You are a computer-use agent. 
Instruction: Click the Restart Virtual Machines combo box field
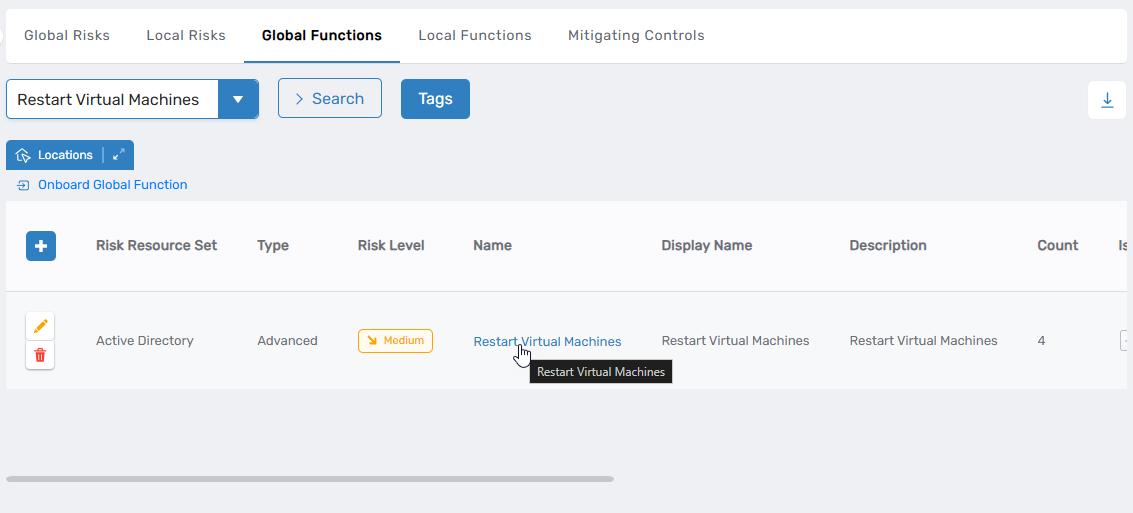pos(112,100)
